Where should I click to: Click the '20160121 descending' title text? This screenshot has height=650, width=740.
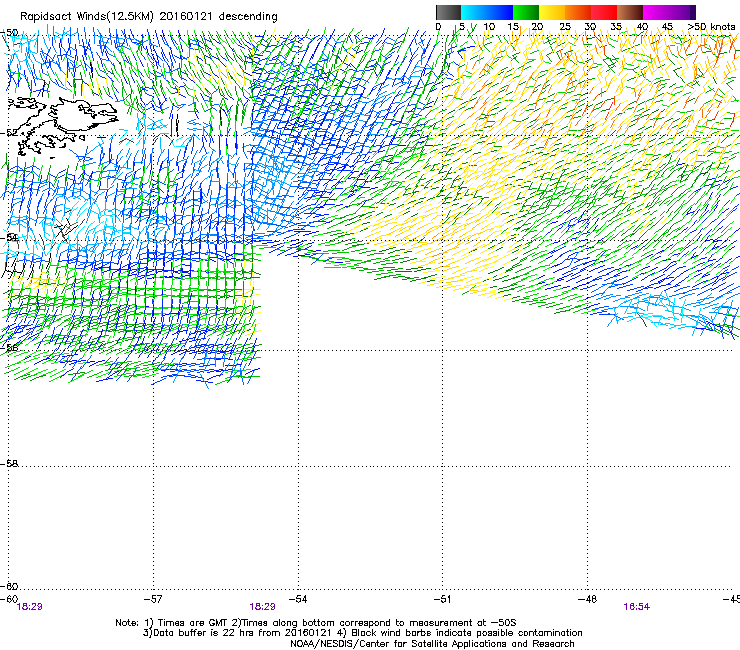click(219, 16)
